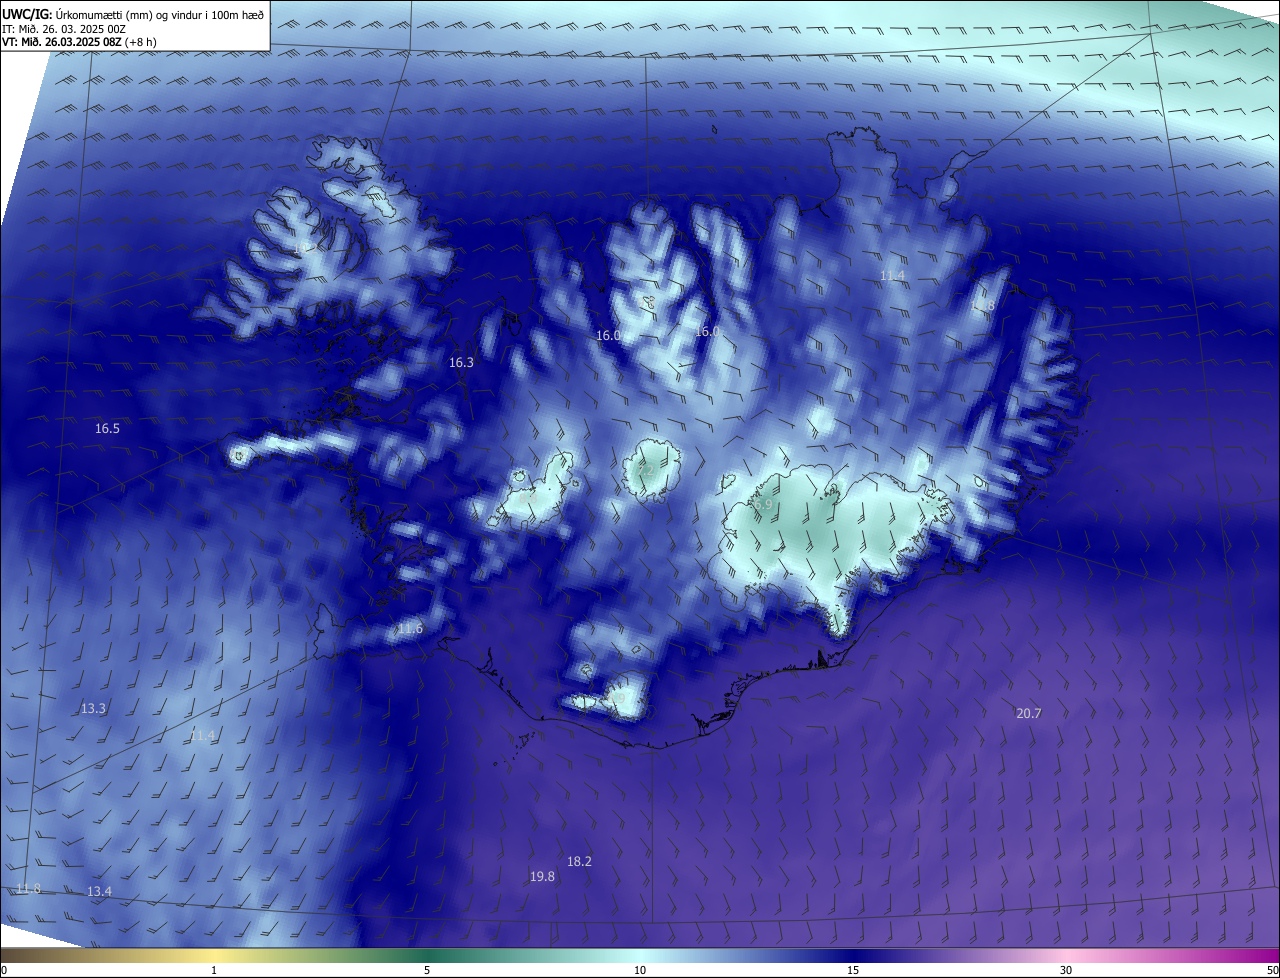The image size is (1280, 978).
Task: Click the '10' tick label on the color scale
Action: pyautogui.click(x=640, y=971)
